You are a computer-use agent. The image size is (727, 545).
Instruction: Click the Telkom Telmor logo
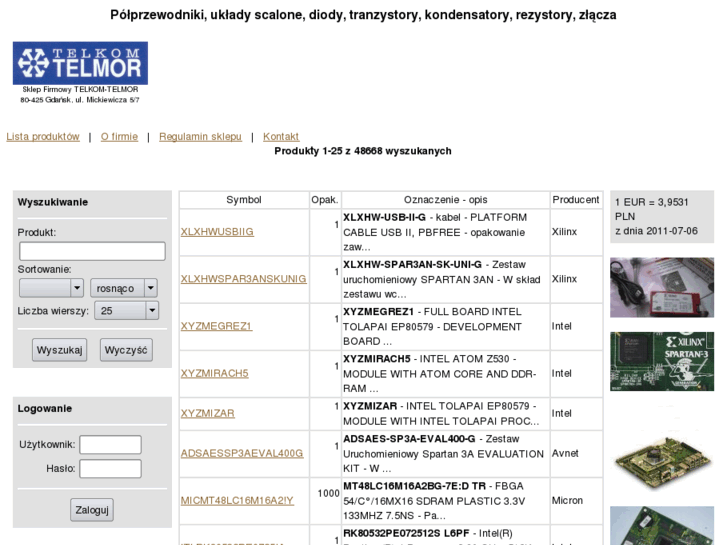tap(80, 63)
